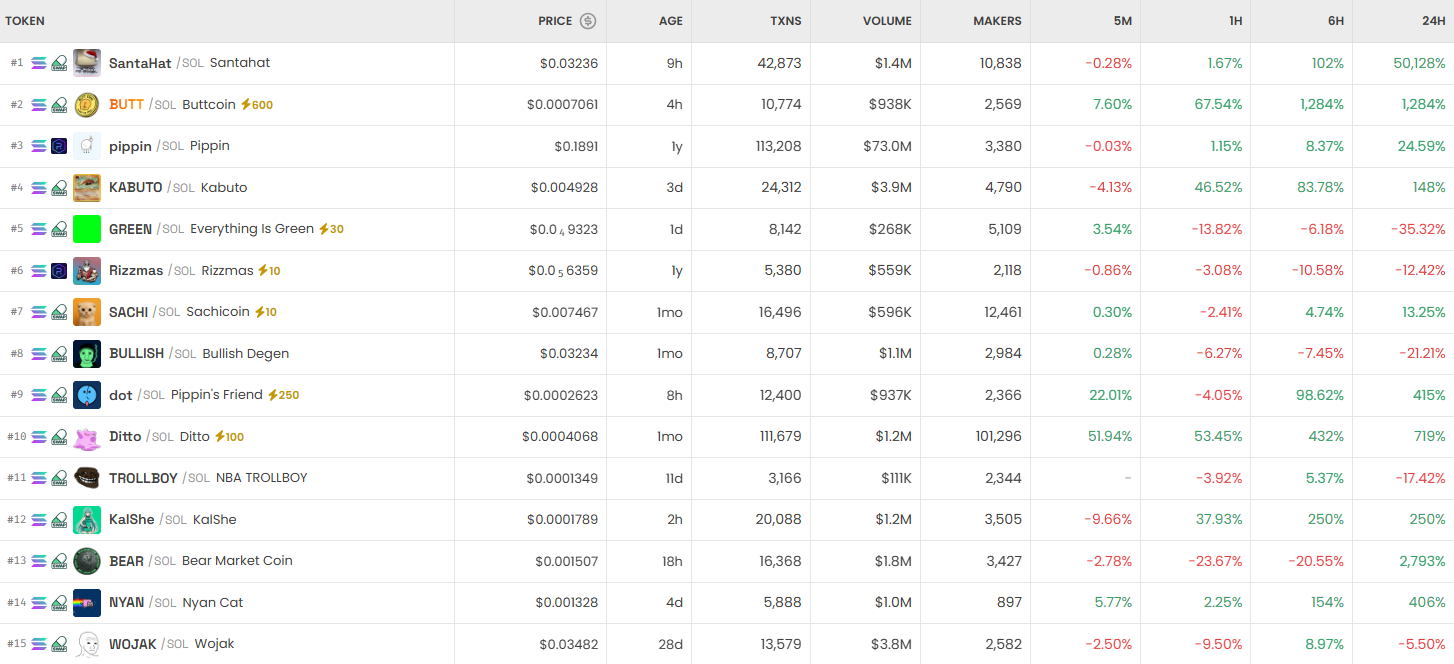Click the boost lightning icon on Pippin's Friend
This screenshot has height=664, width=1454.
272,395
